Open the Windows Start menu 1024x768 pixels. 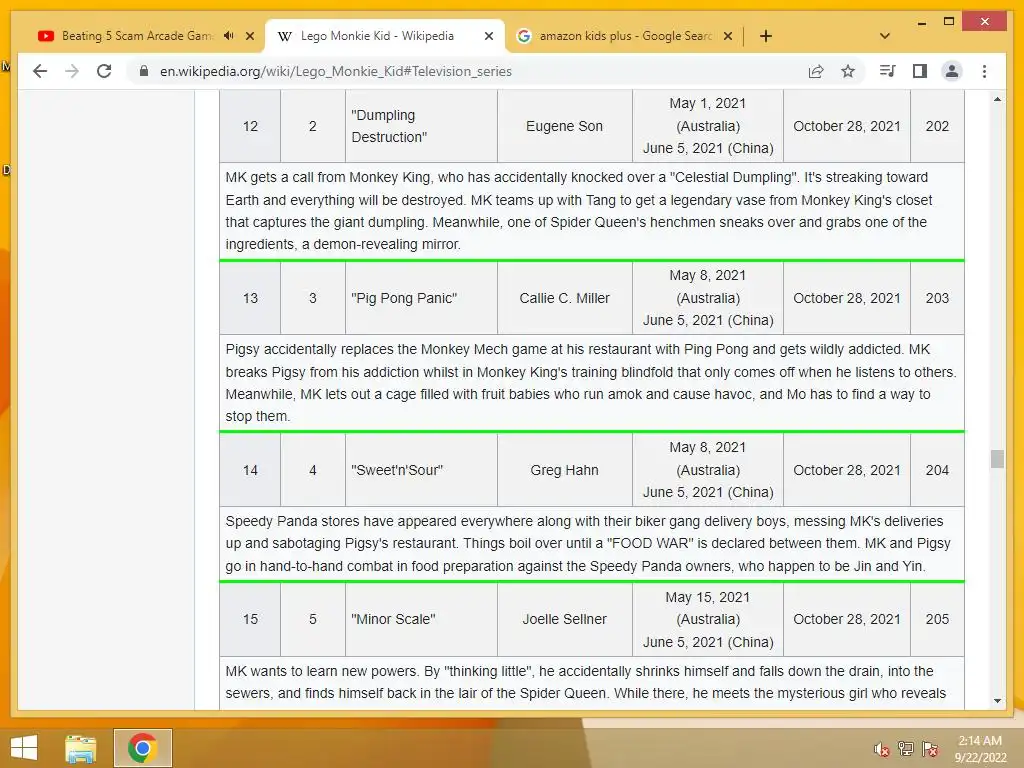(x=24, y=748)
